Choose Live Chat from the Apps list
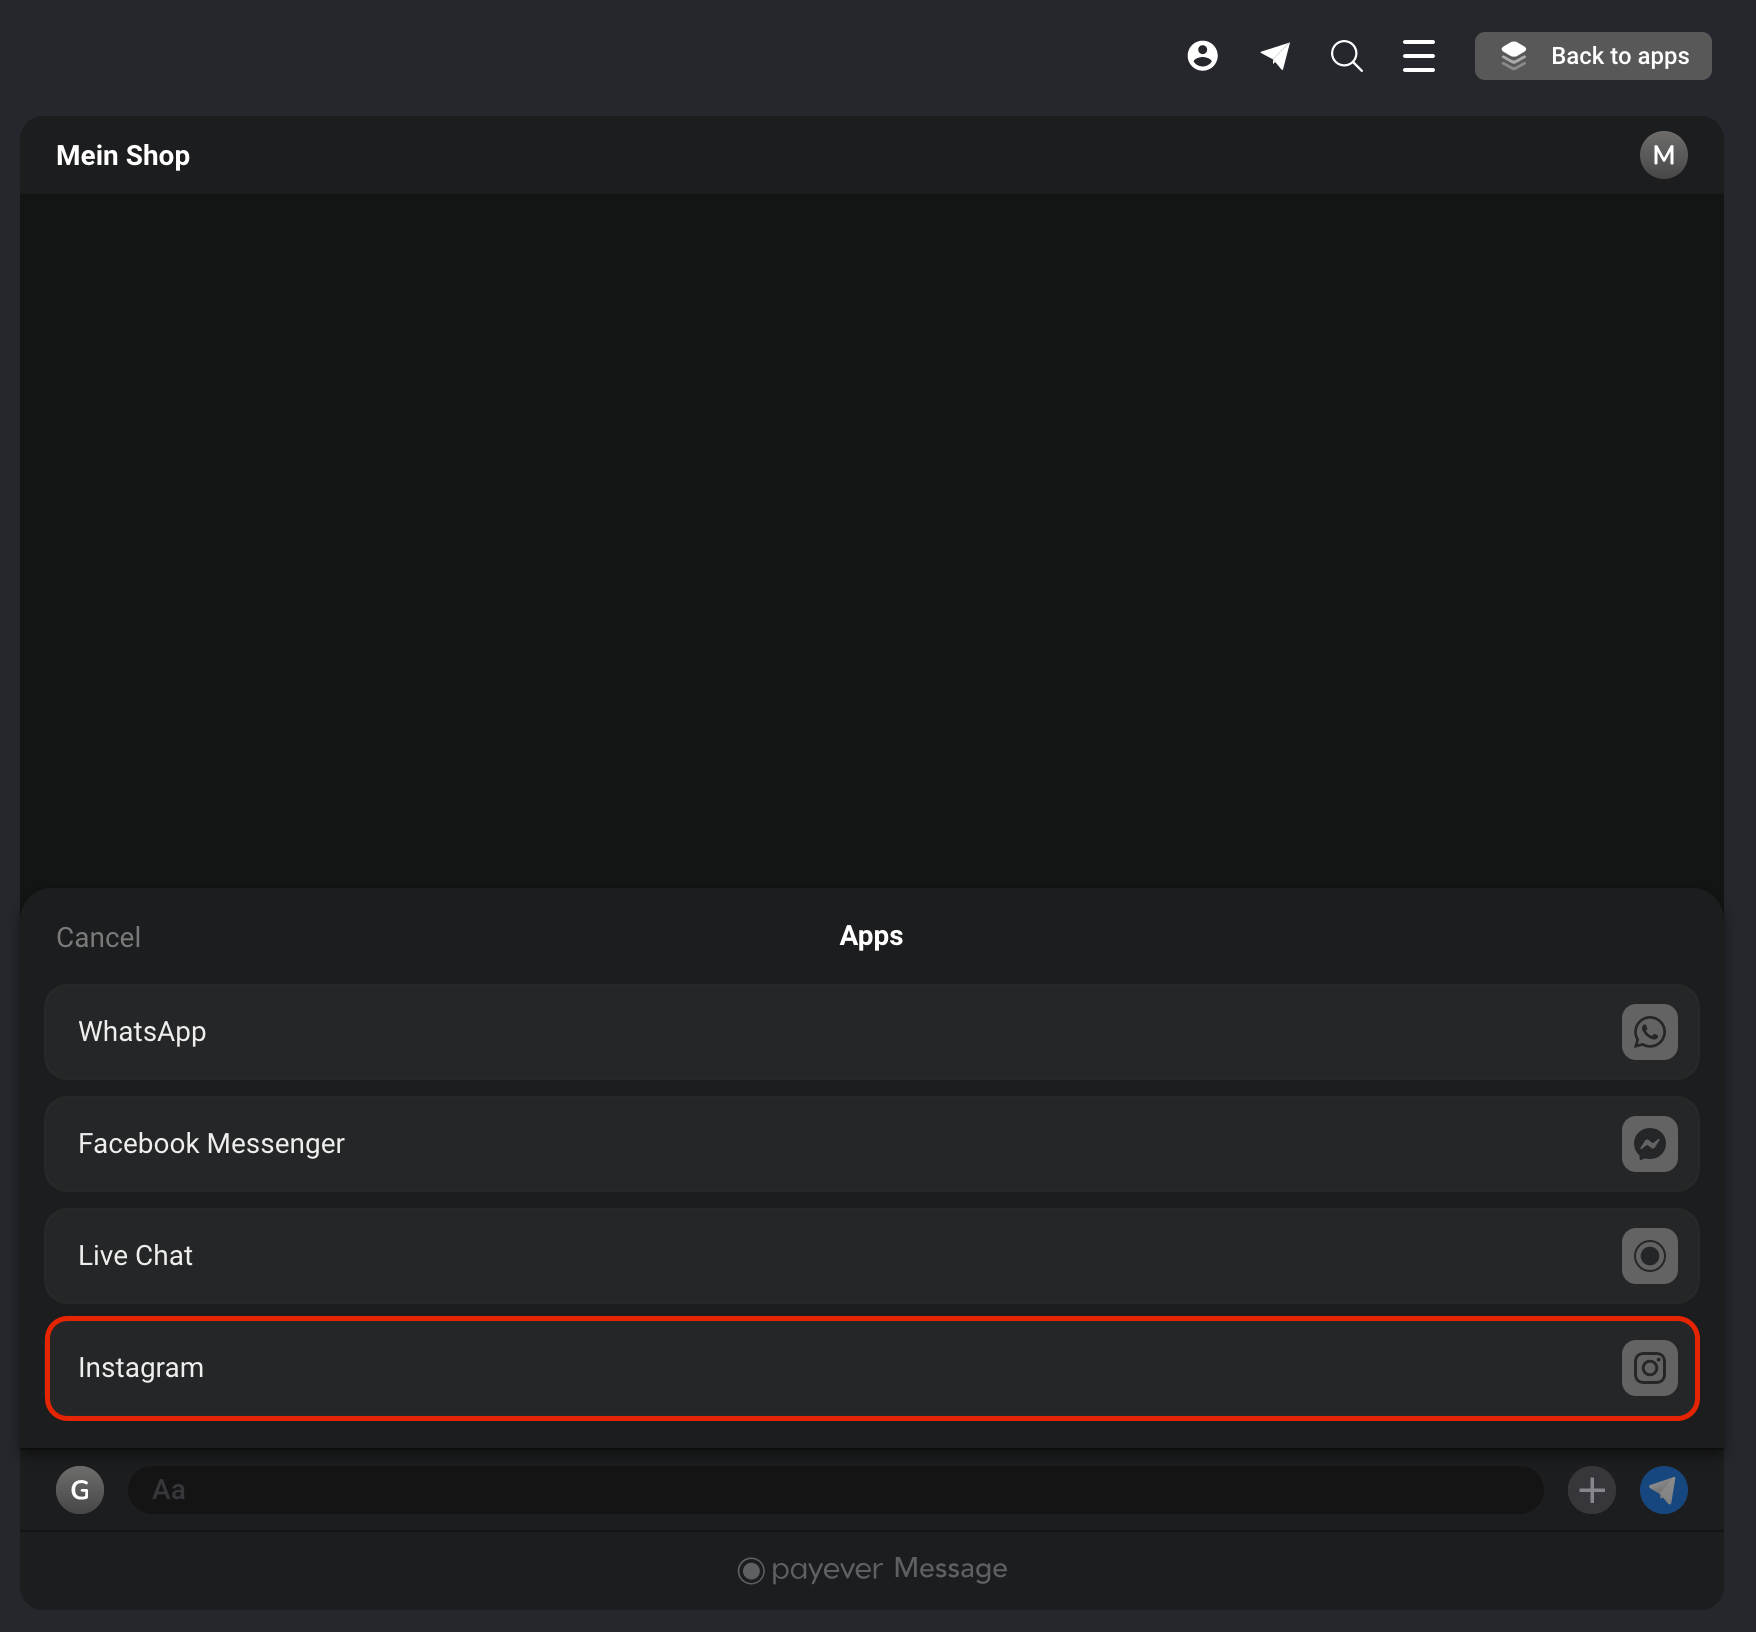The width and height of the screenshot is (1756, 1632). pyautogui.click(x=872, y=1256)
